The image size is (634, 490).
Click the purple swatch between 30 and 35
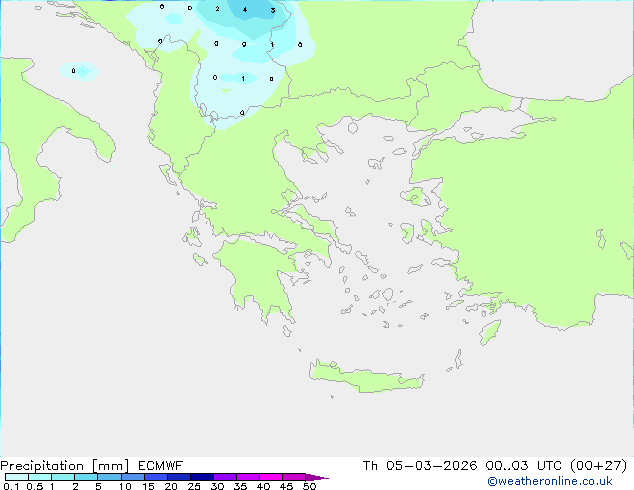225,477
